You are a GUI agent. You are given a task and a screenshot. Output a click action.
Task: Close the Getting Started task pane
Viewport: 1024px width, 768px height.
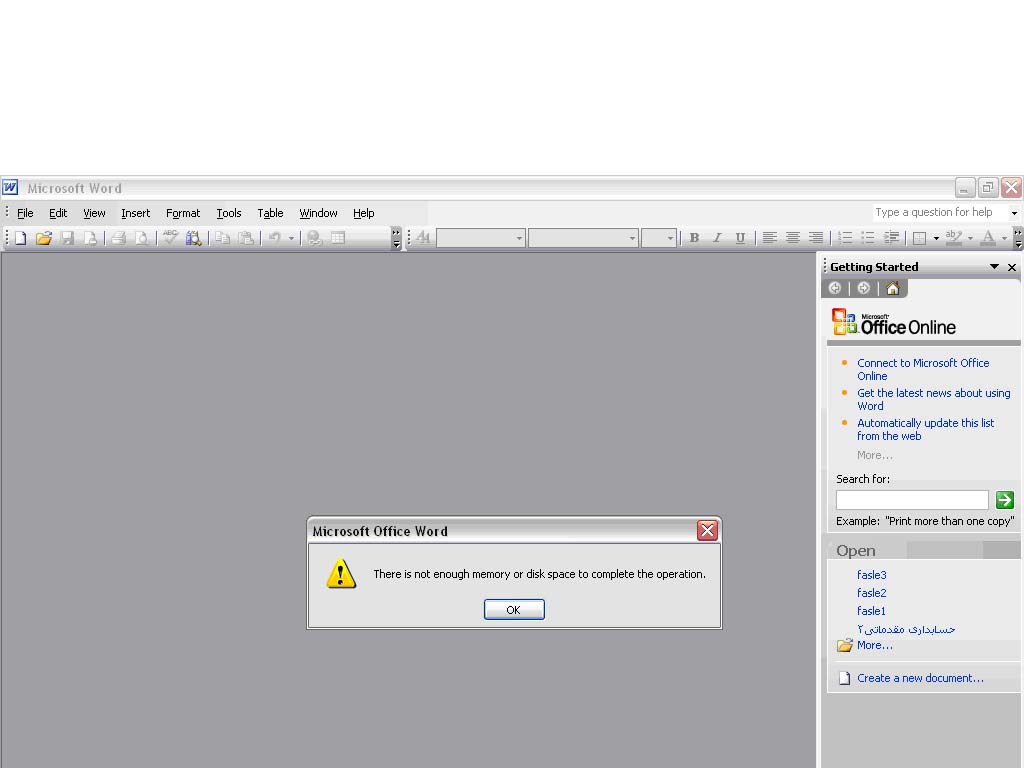[1012, 267]
